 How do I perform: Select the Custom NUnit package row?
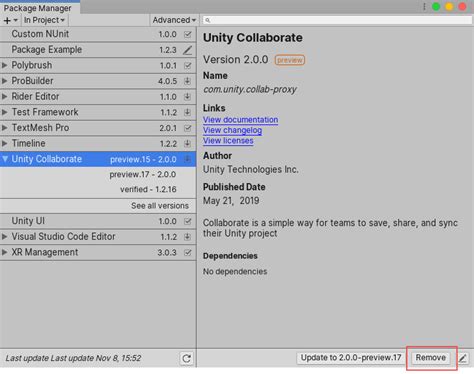point(98,34)
